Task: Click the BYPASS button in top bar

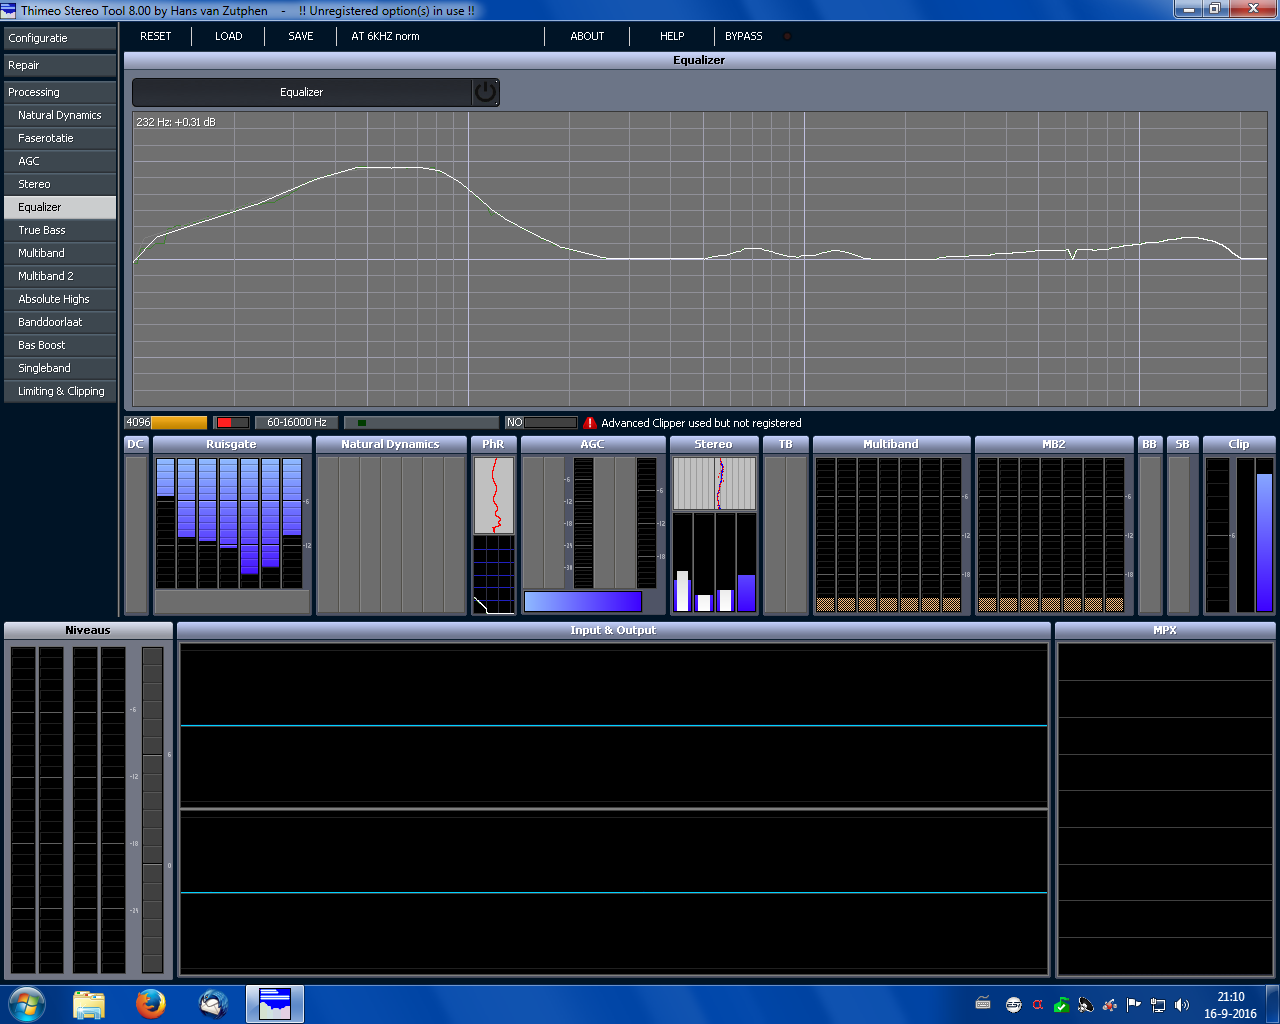Action: (x=743, y=36)
